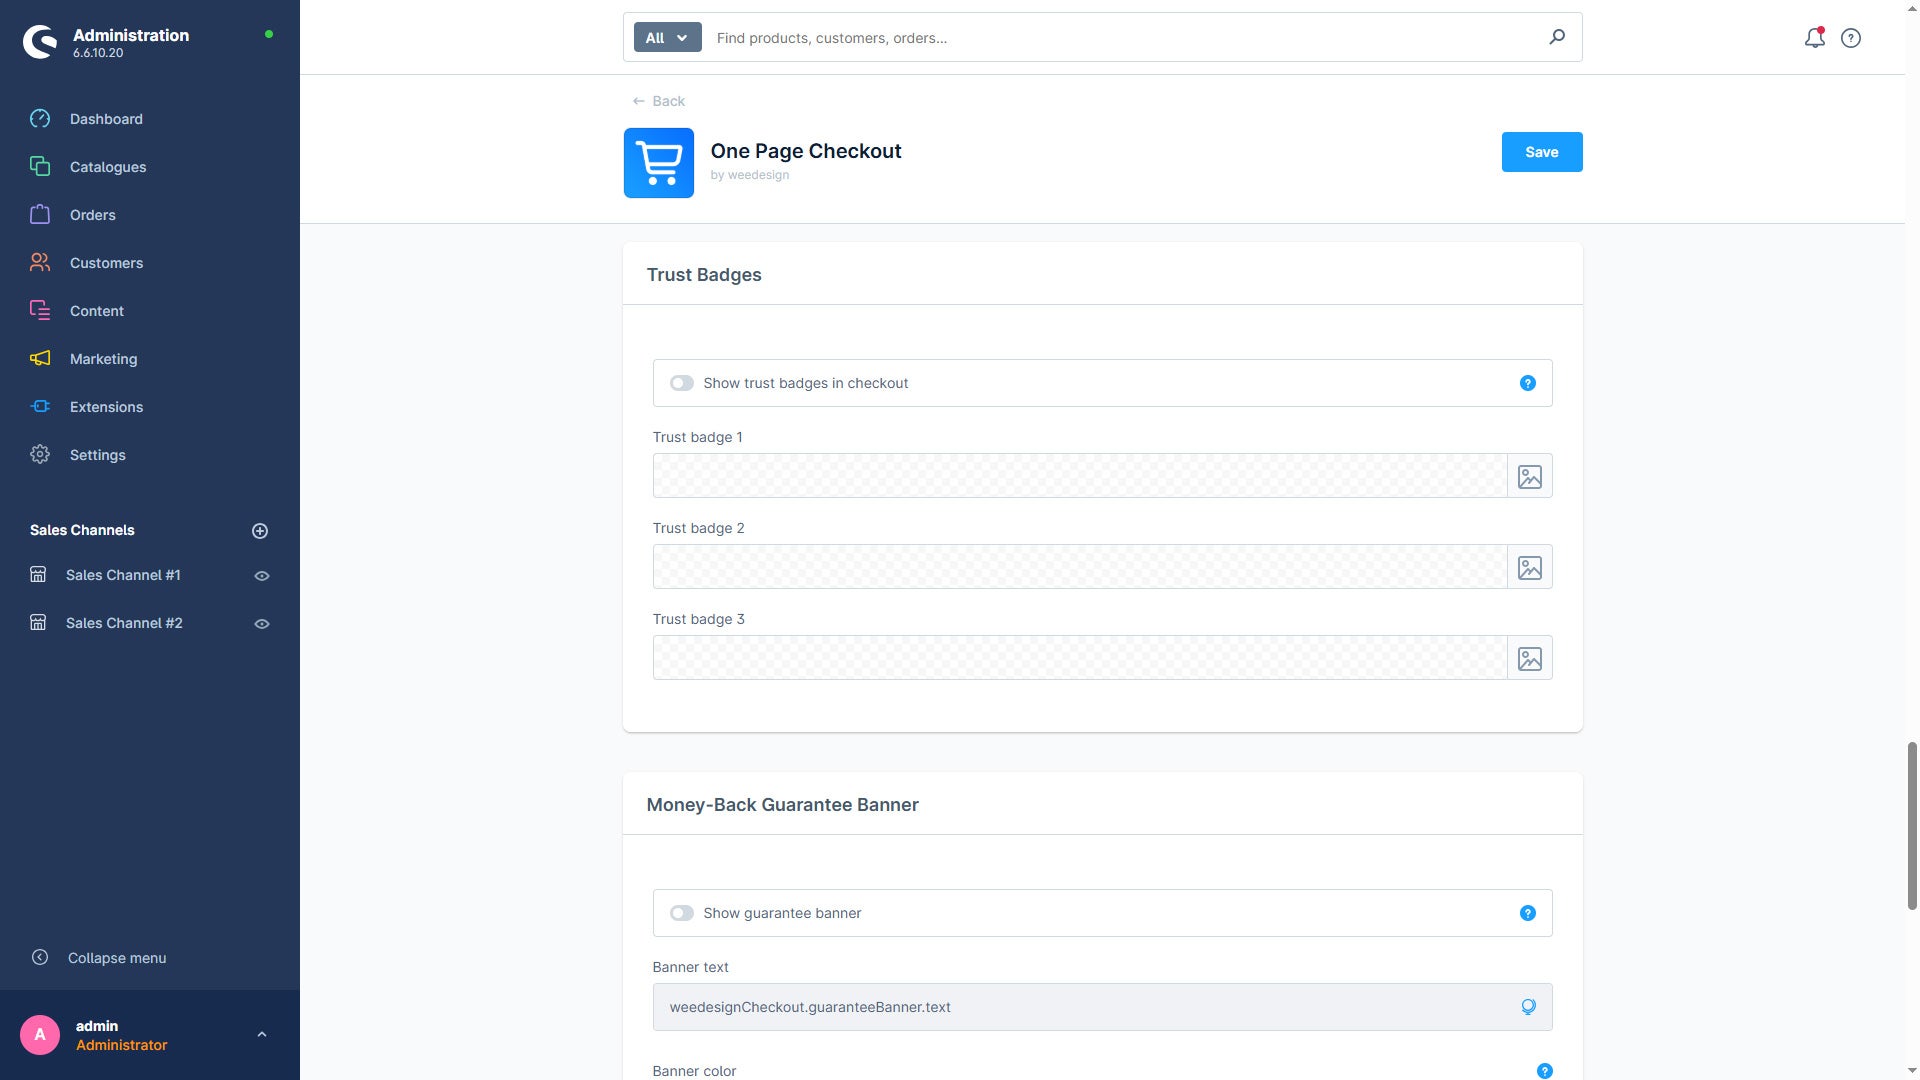Add a new sales channel plus icon

click(x=260, y=531)
